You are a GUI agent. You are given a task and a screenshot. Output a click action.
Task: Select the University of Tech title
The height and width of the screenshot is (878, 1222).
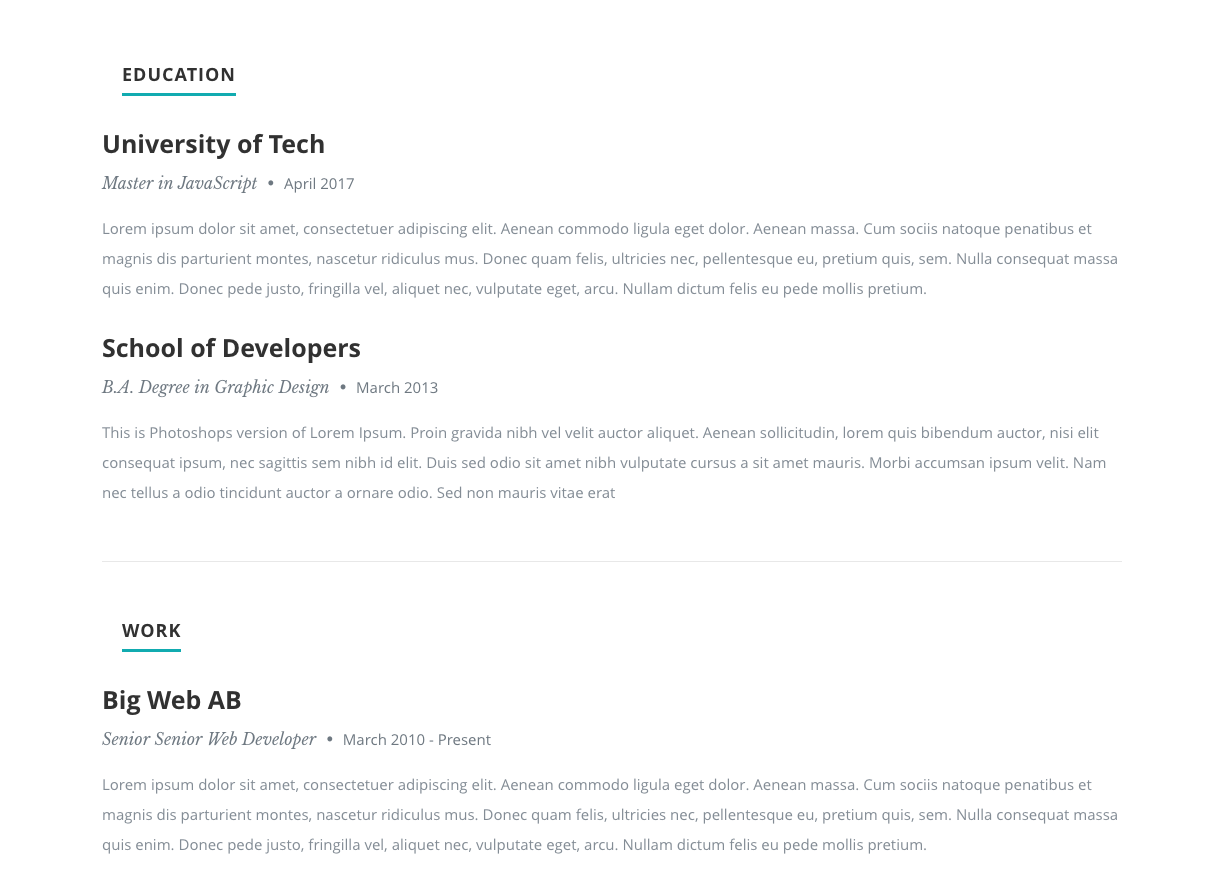pyautogui.click(x=213, y=144)
